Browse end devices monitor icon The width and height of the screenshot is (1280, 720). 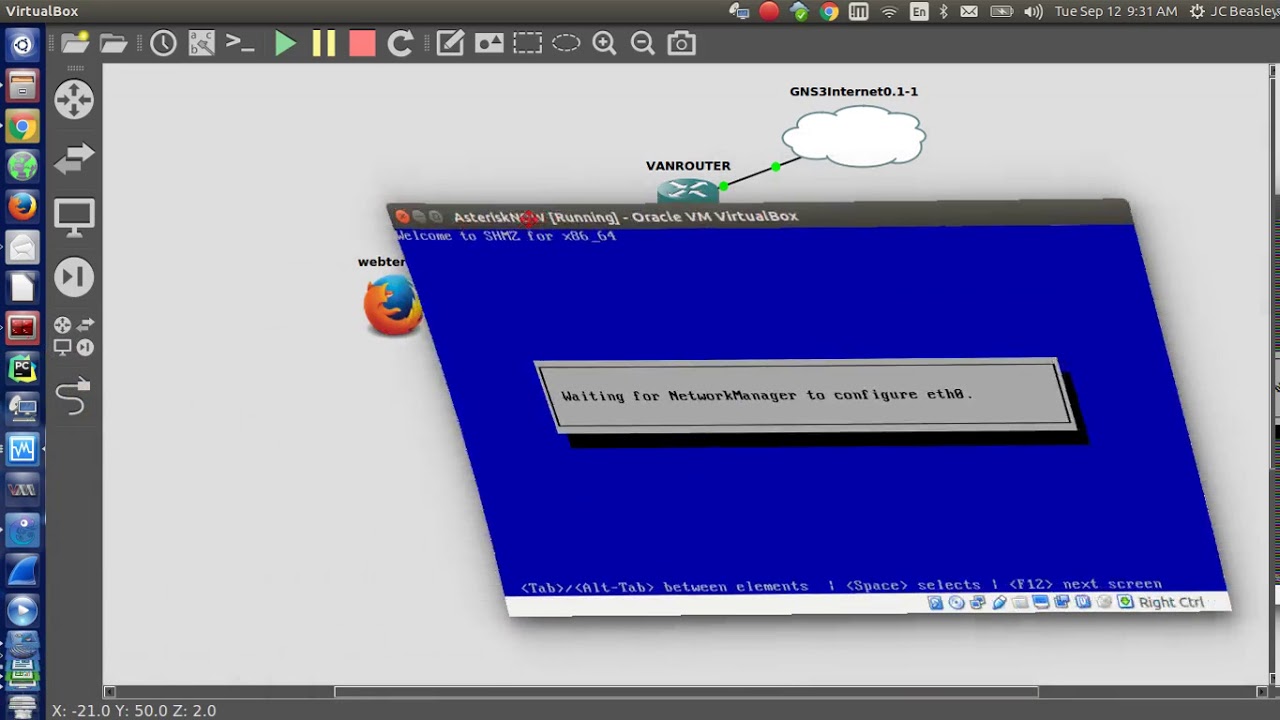pyautogui.click(x=74, y=217)
